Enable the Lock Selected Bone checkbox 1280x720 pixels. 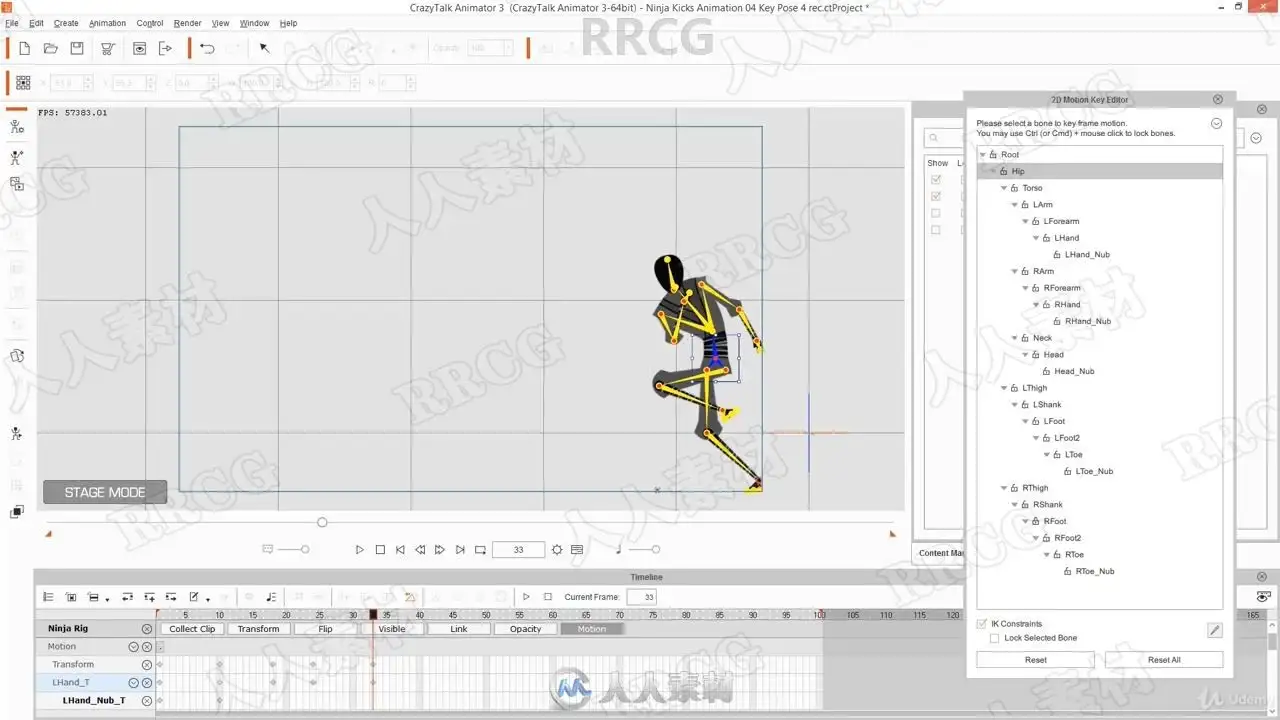(x=994, y=638)
